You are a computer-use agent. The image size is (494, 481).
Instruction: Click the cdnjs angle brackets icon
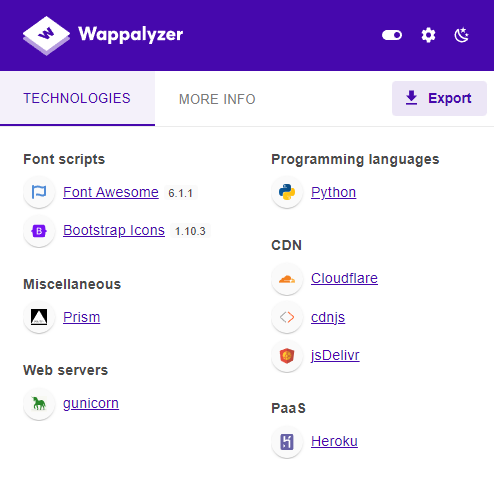click(x=287, y=317)
